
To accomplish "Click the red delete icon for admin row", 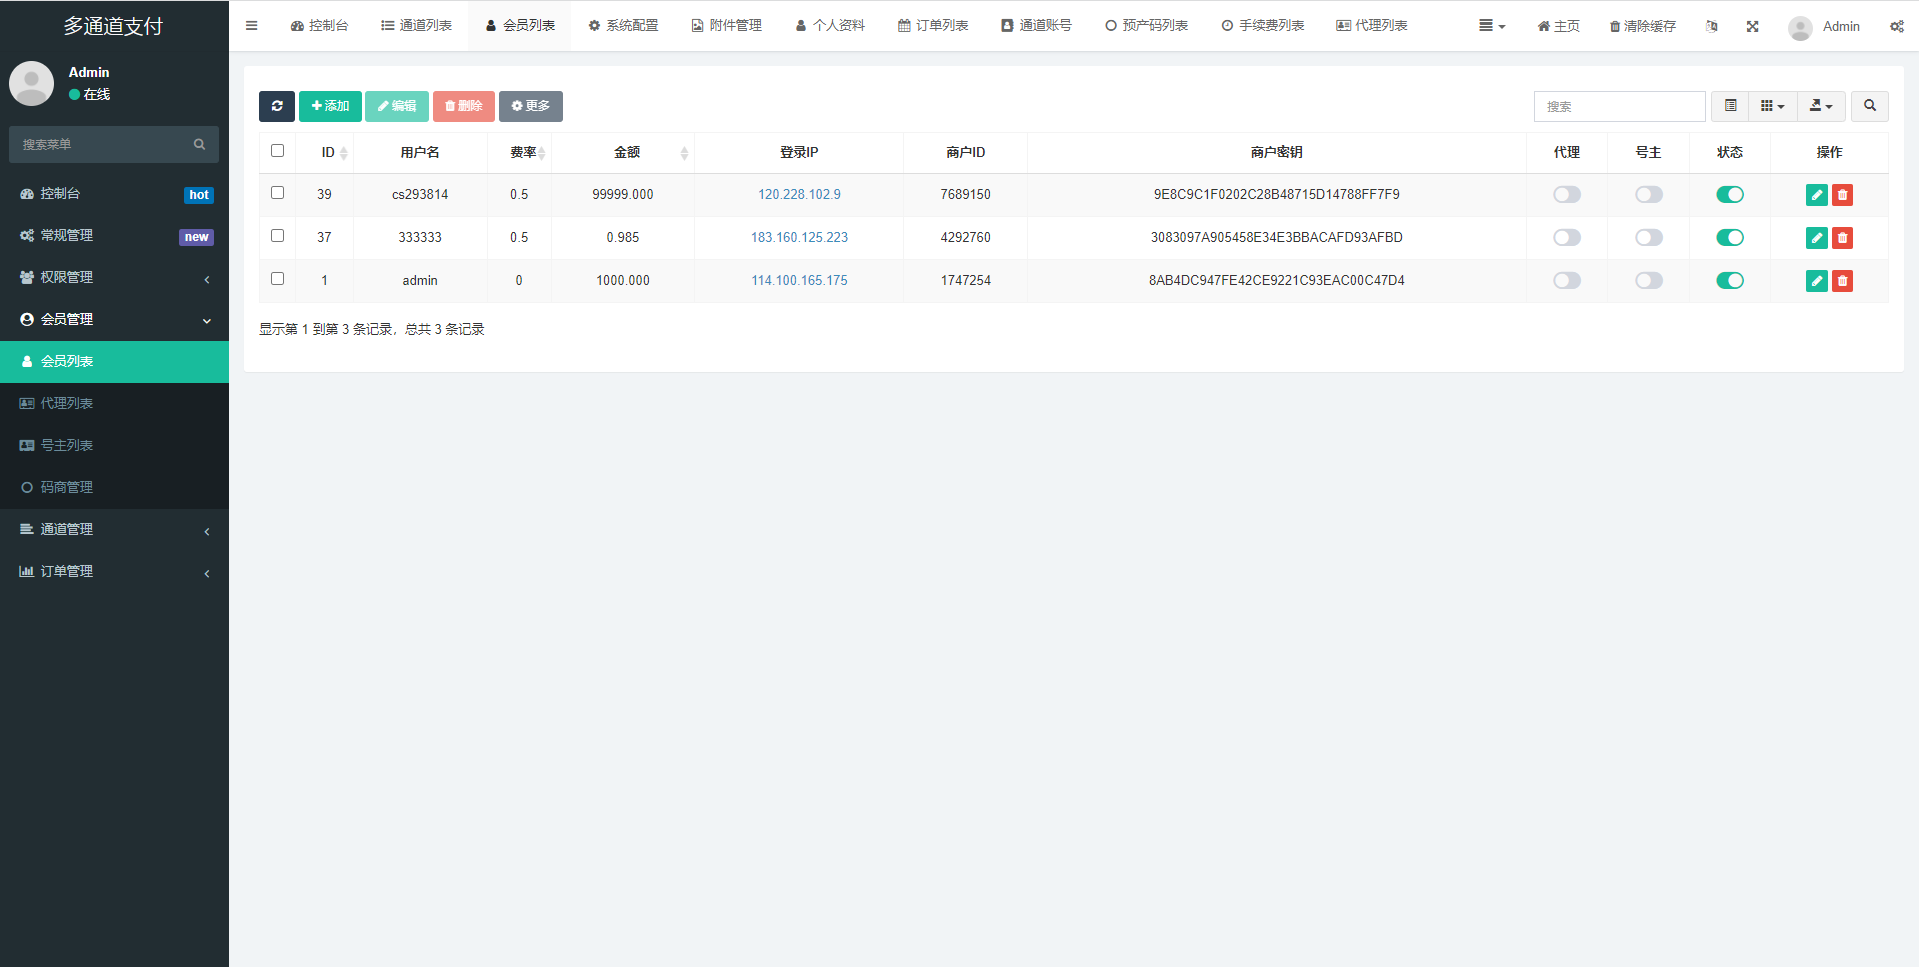I will (1842, 281).
